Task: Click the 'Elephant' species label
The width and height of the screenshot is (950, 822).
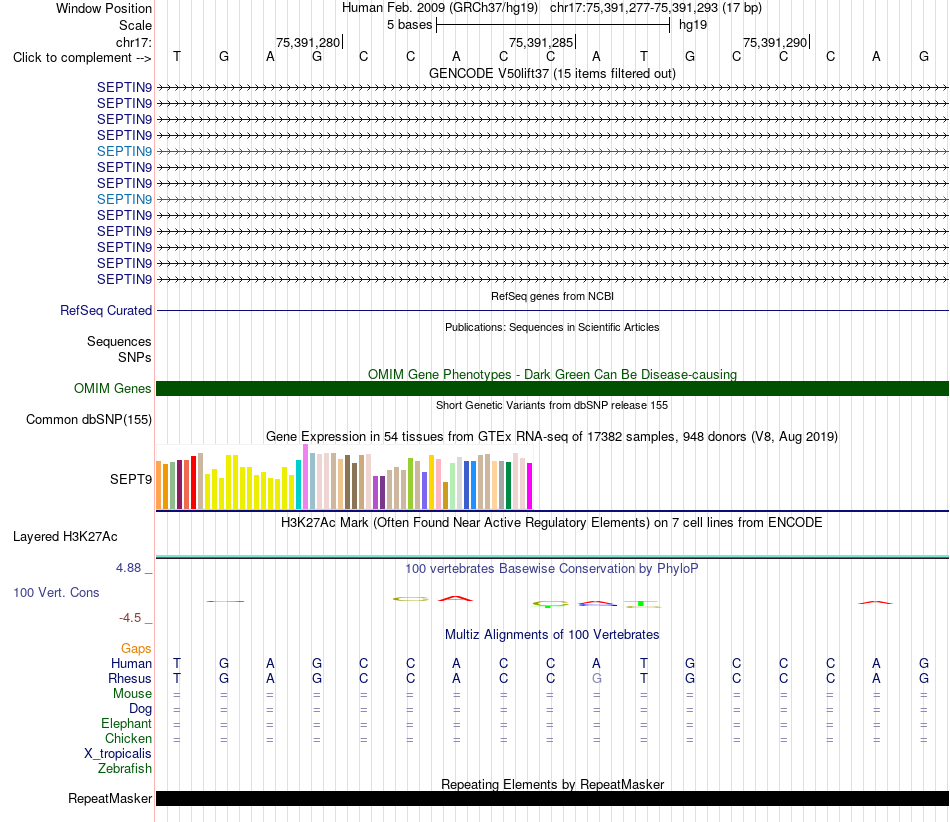Action: pos(126,723)
